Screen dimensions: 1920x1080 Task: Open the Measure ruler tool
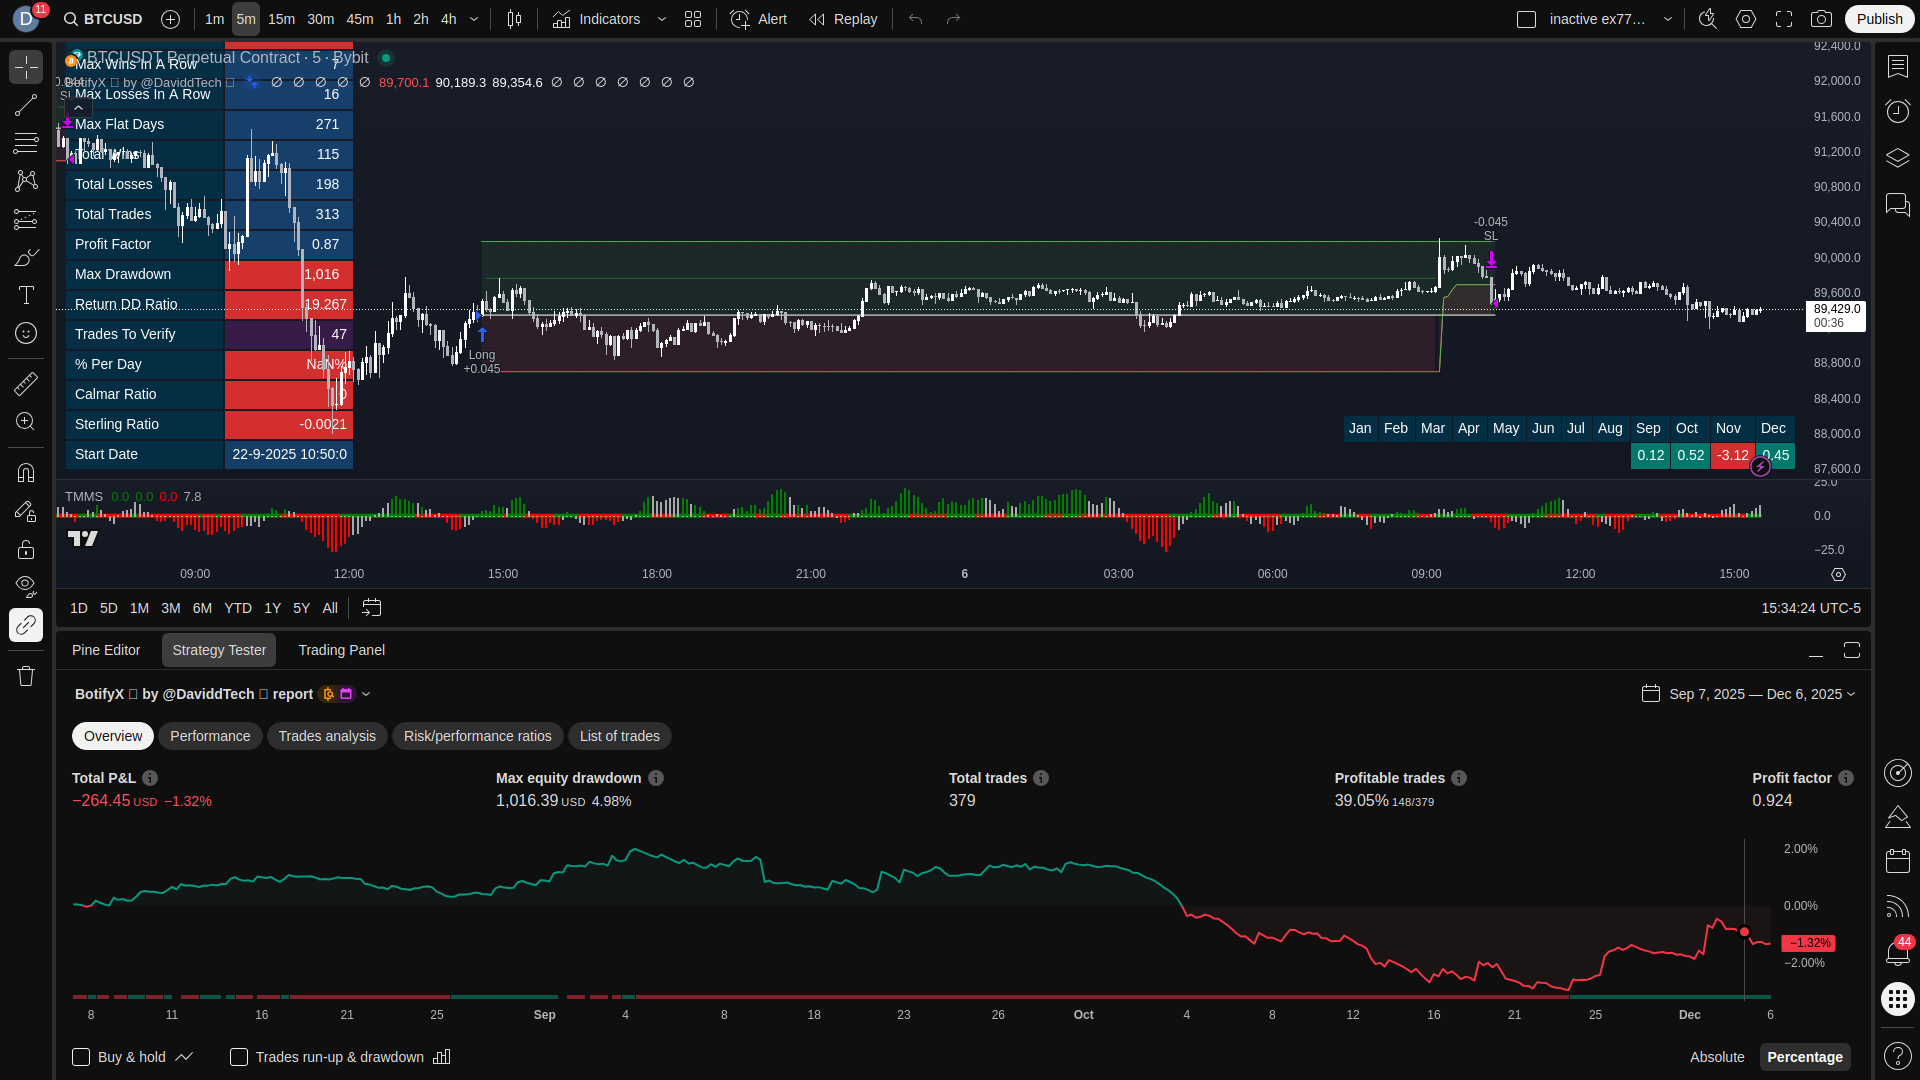tap(26, 384)
